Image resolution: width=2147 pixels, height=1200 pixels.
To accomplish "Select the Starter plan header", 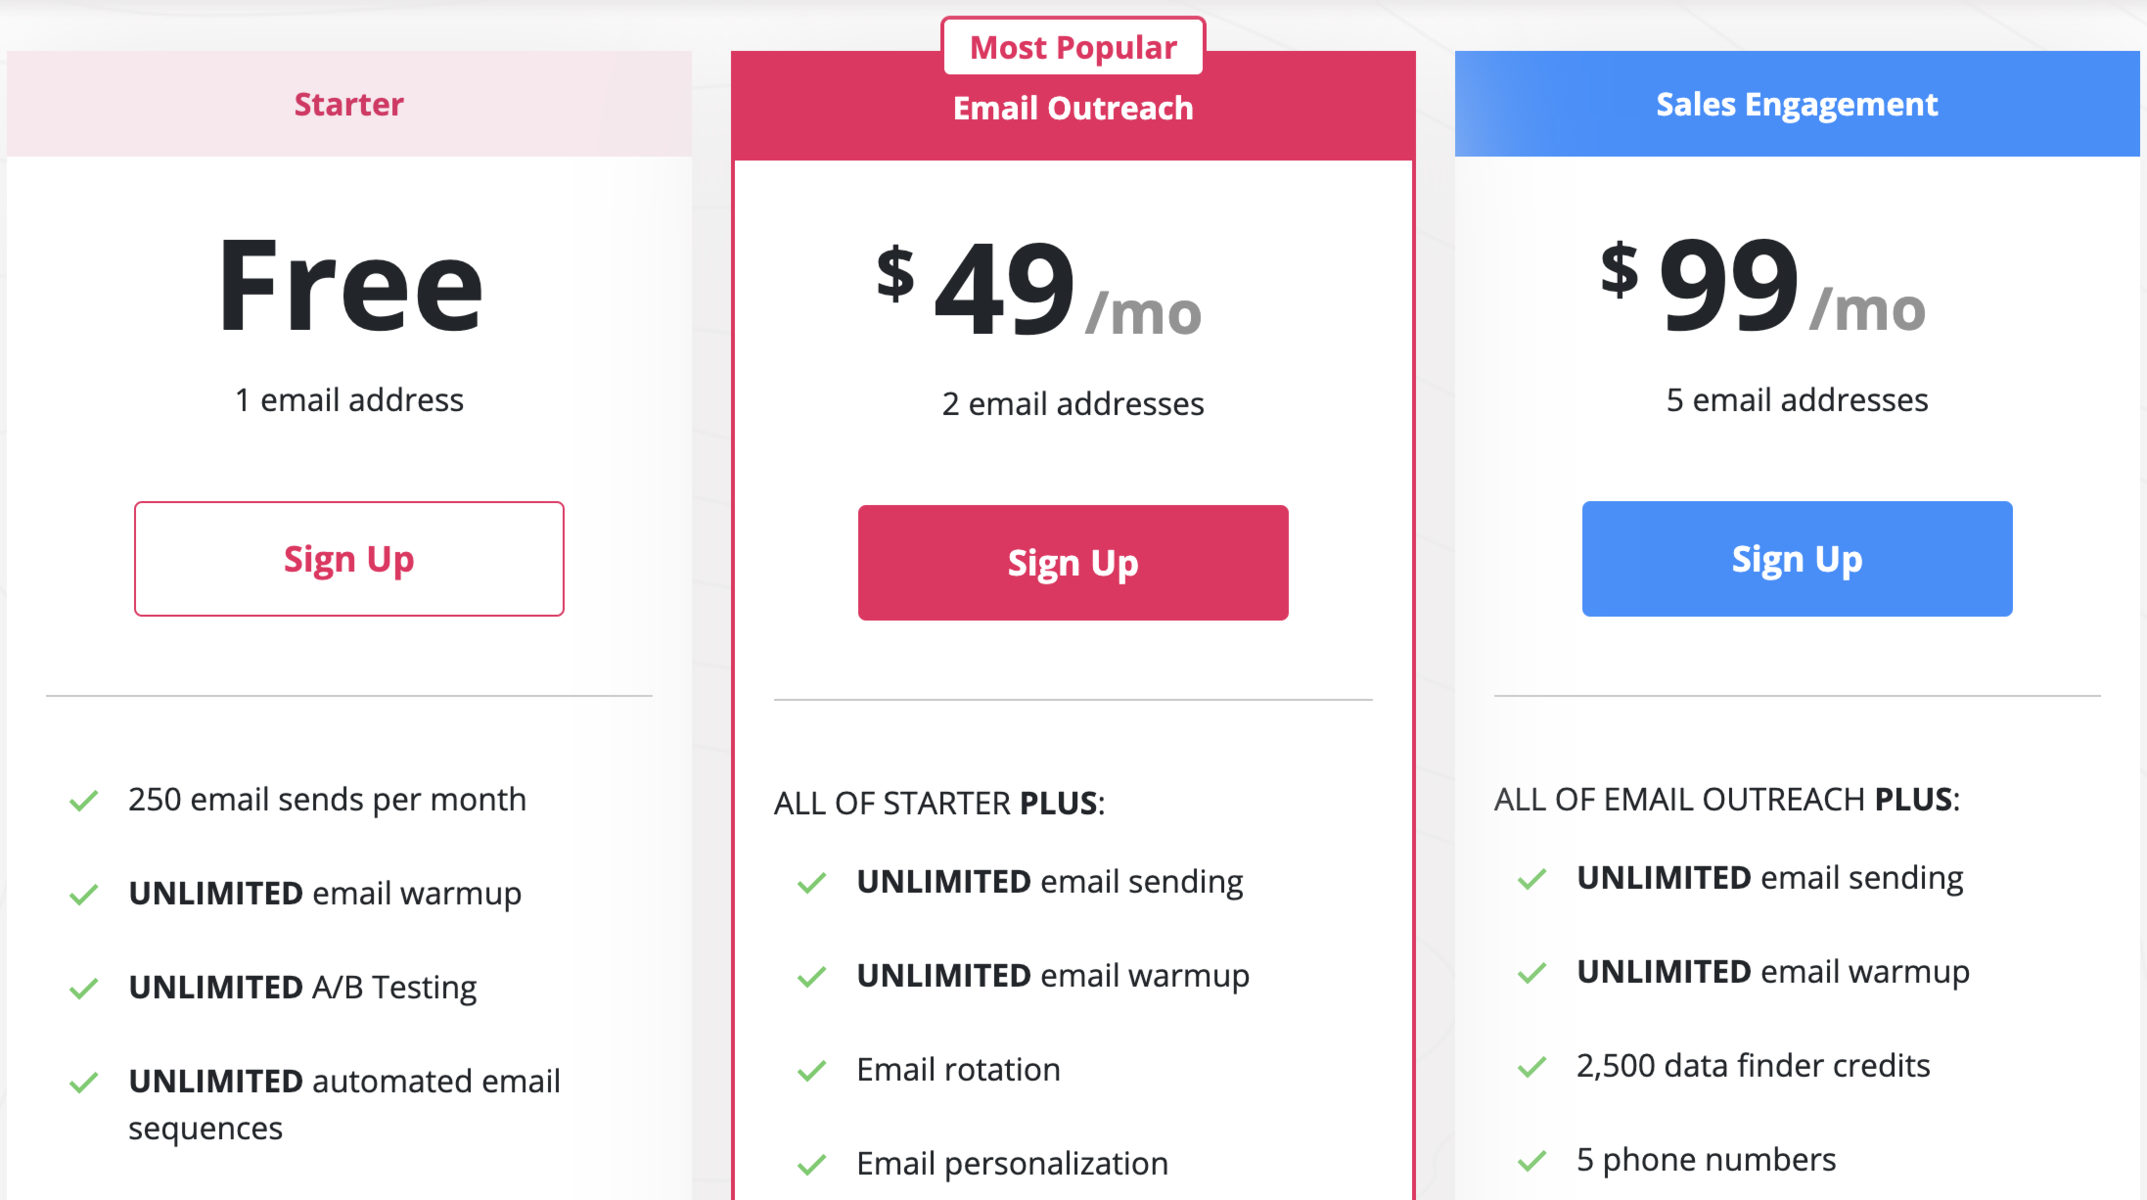I will click(349, 104).
